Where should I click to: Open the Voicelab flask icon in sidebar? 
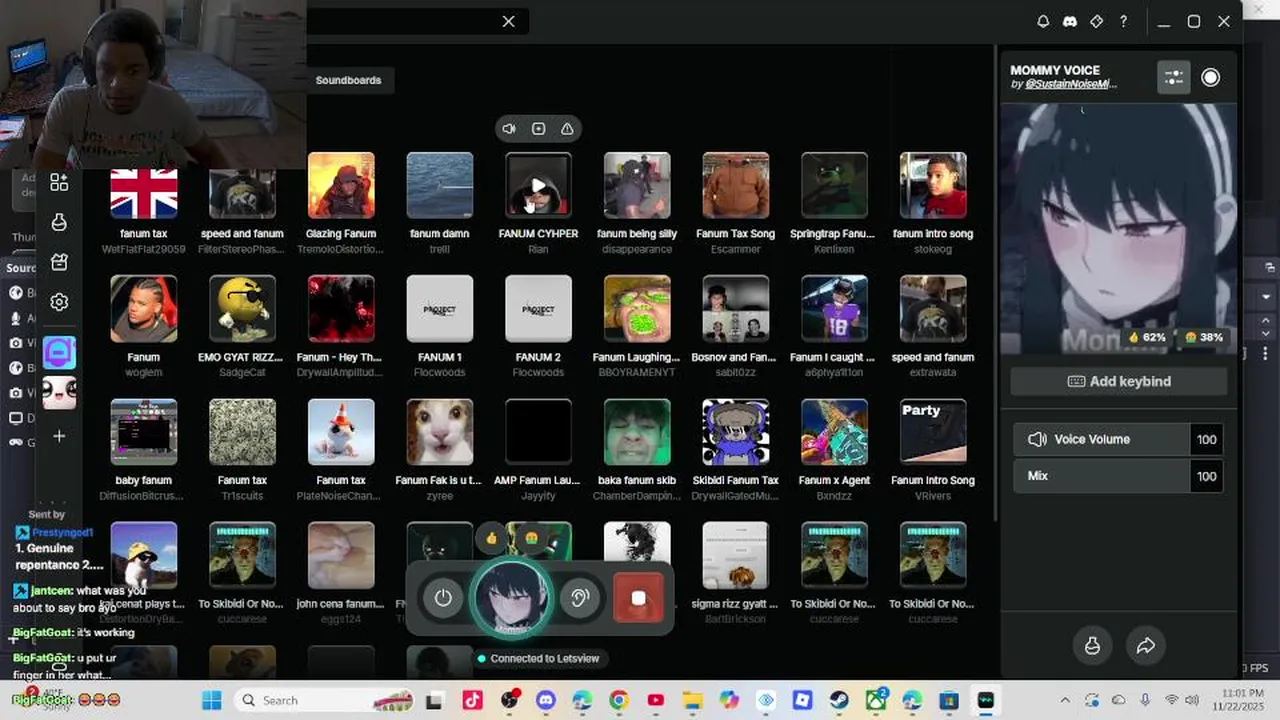tap(59, 222)
